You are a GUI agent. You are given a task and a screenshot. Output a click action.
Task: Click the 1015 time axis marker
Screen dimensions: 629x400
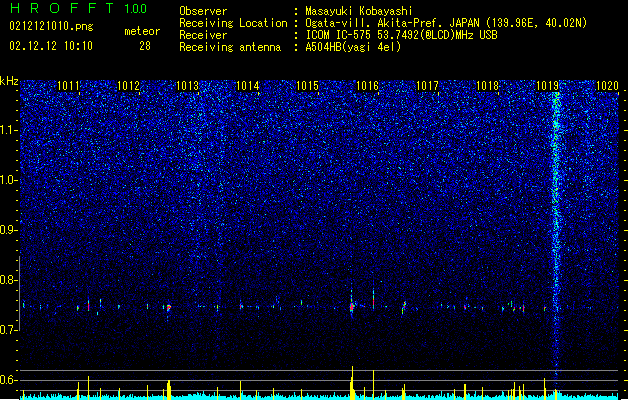(307, 86)
